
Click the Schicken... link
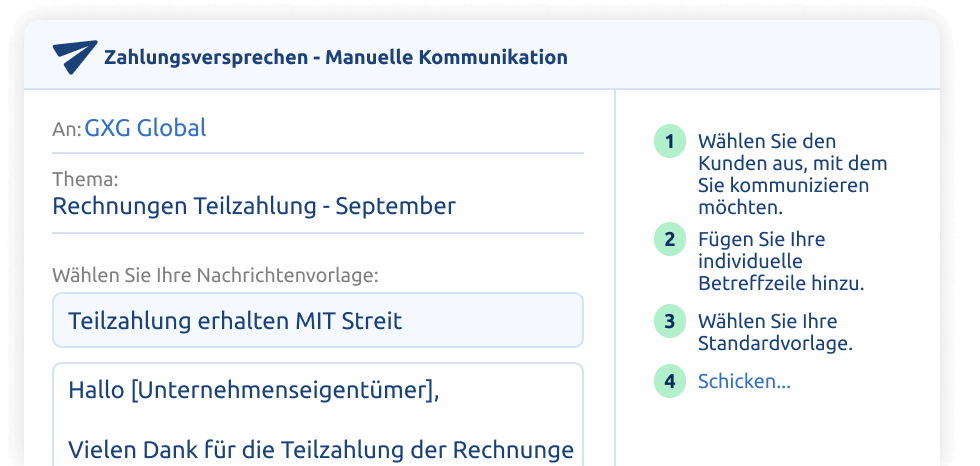click(x=744, y=381)
